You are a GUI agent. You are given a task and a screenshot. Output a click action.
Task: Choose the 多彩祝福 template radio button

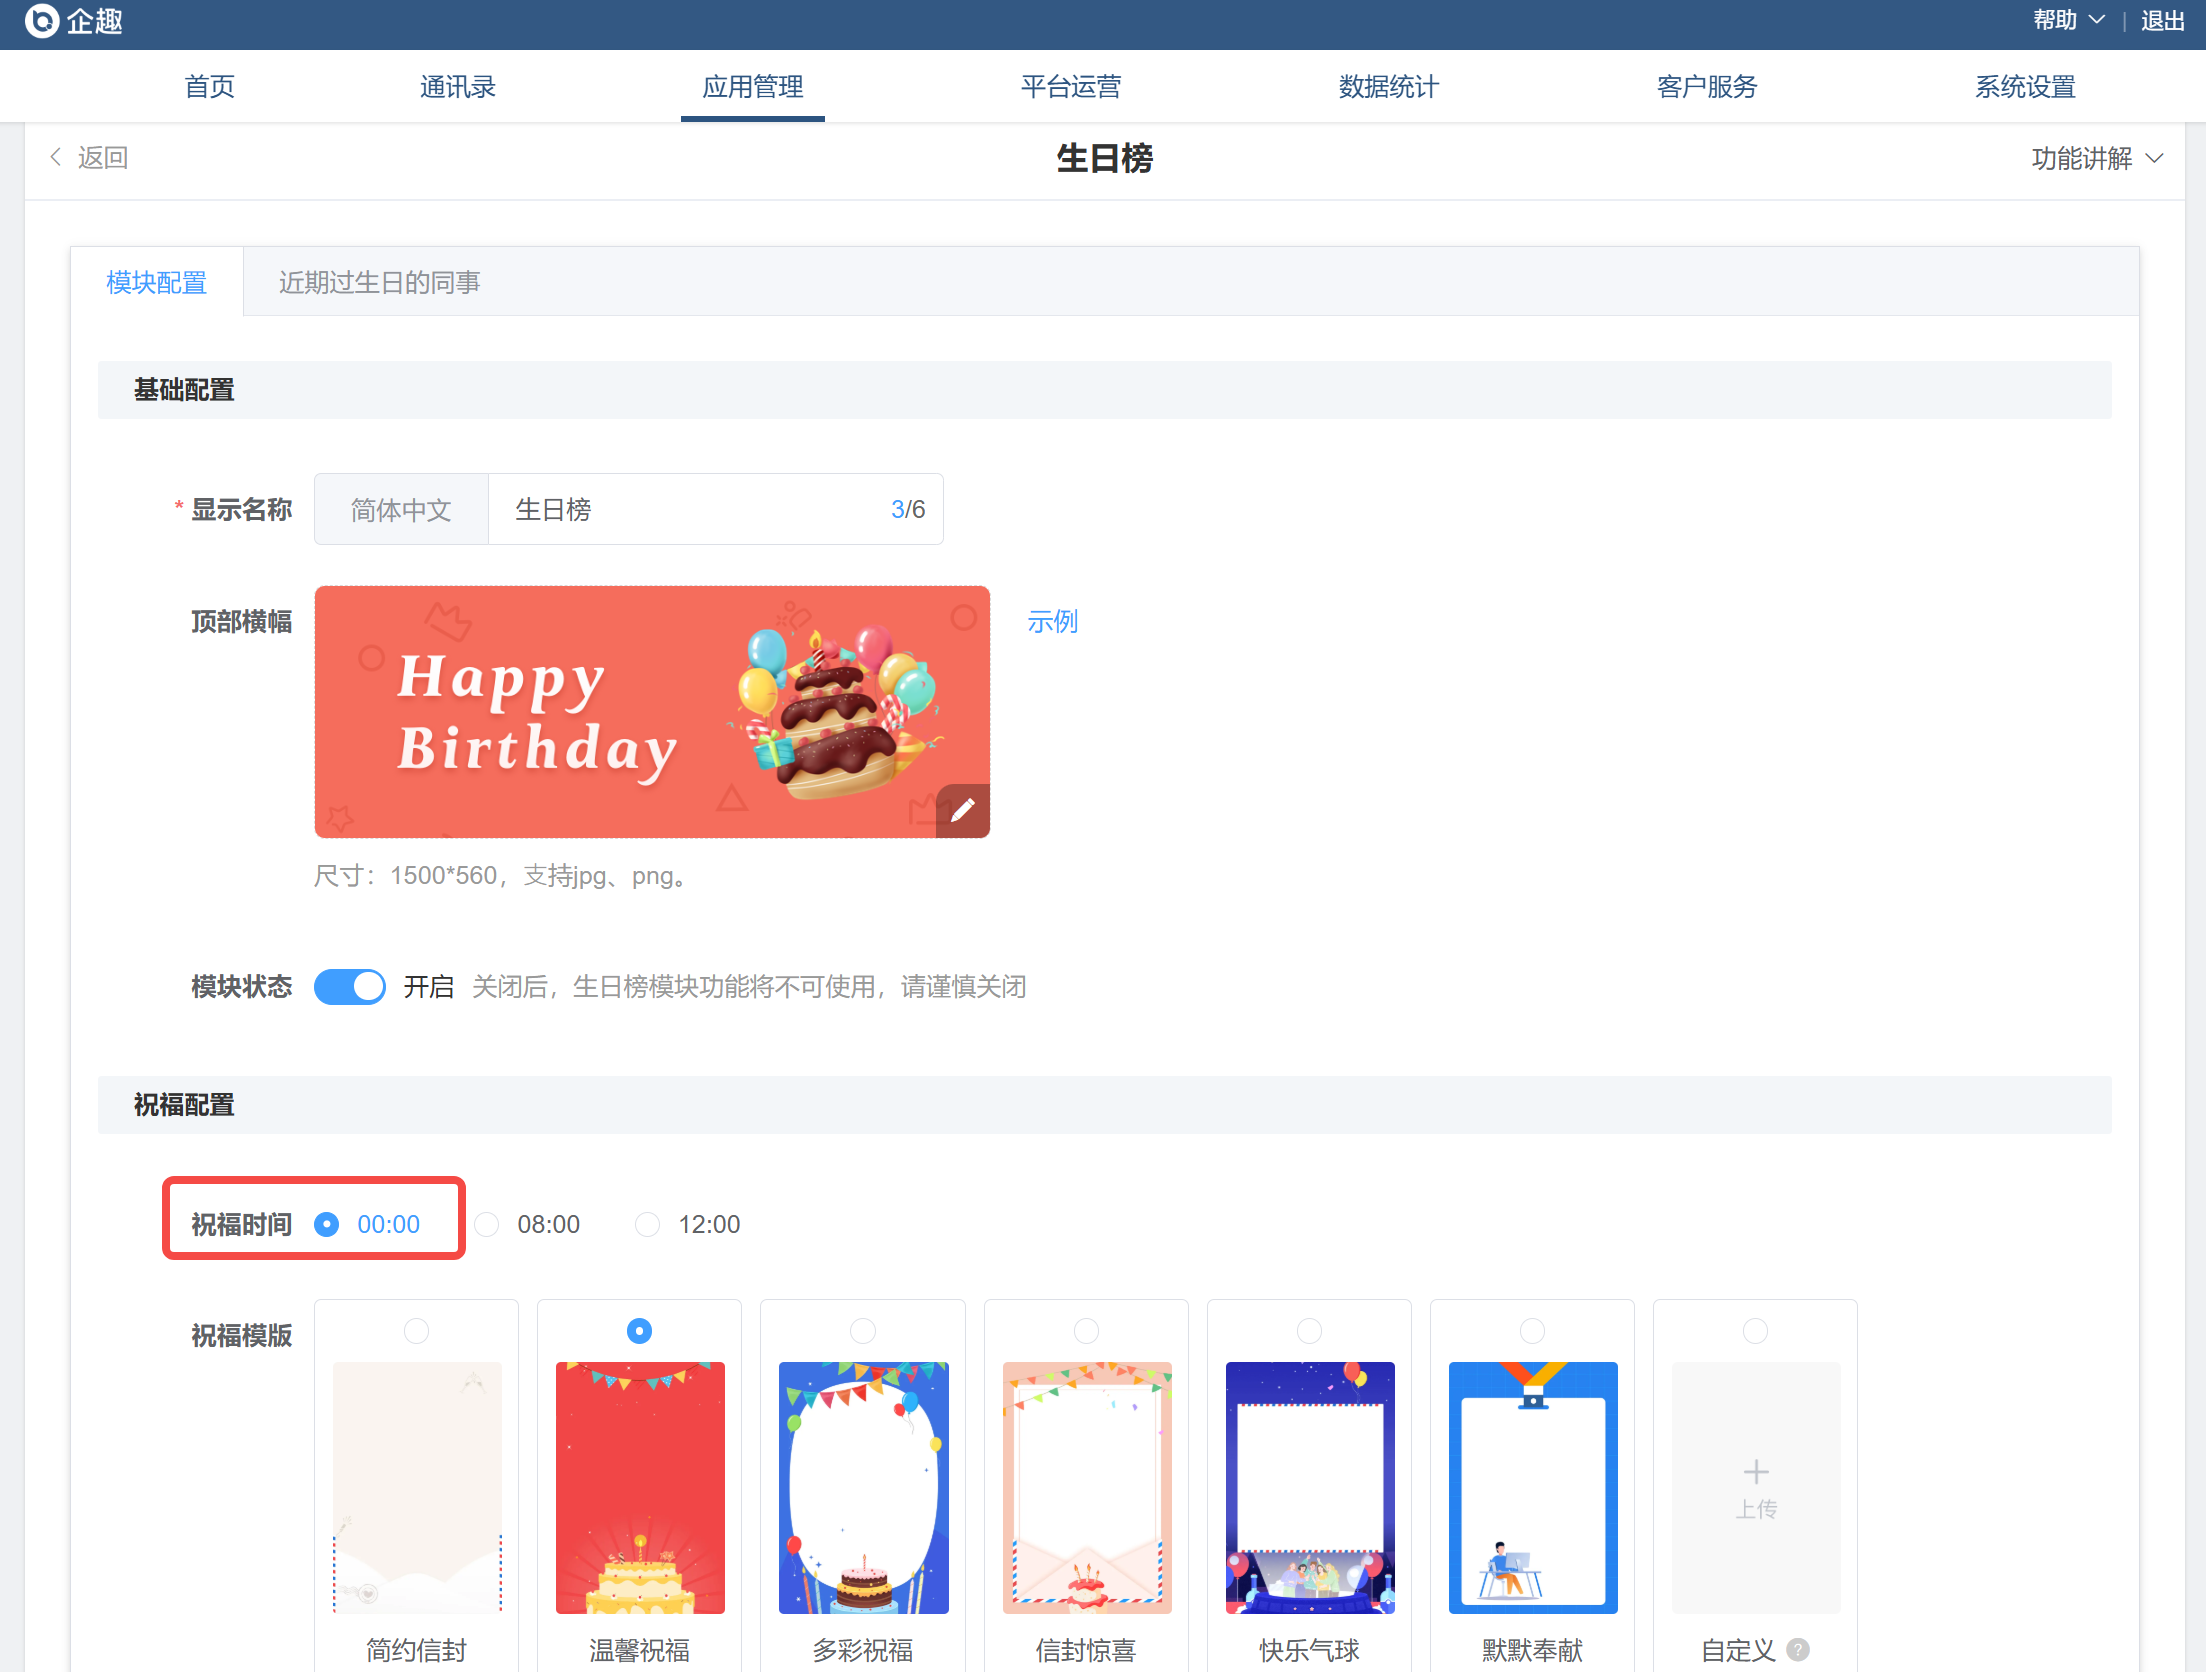click(x=863, y=1331)
